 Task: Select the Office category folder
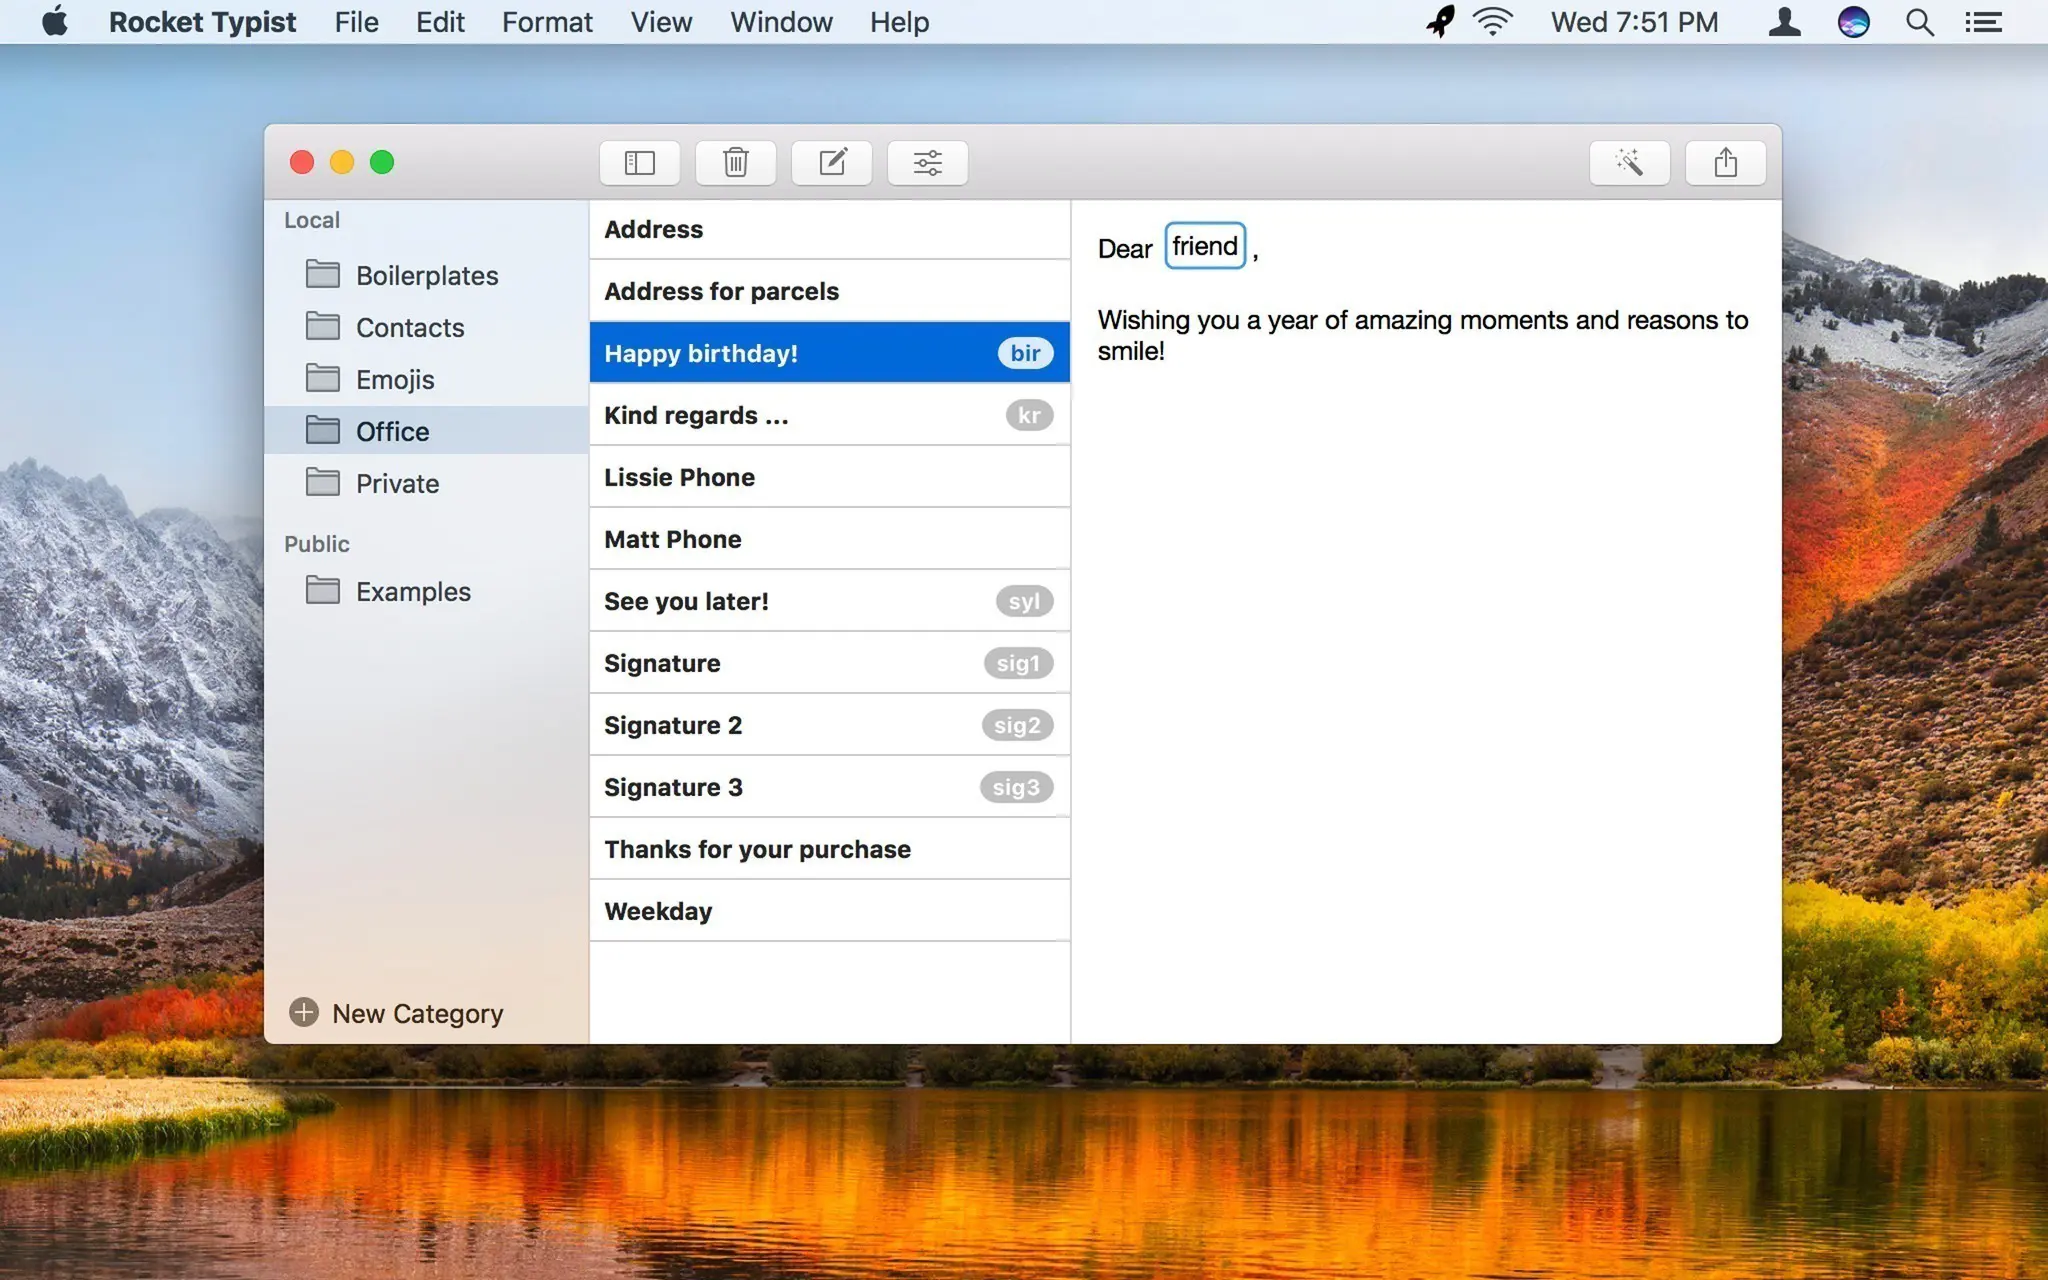[x=392, y=431]
